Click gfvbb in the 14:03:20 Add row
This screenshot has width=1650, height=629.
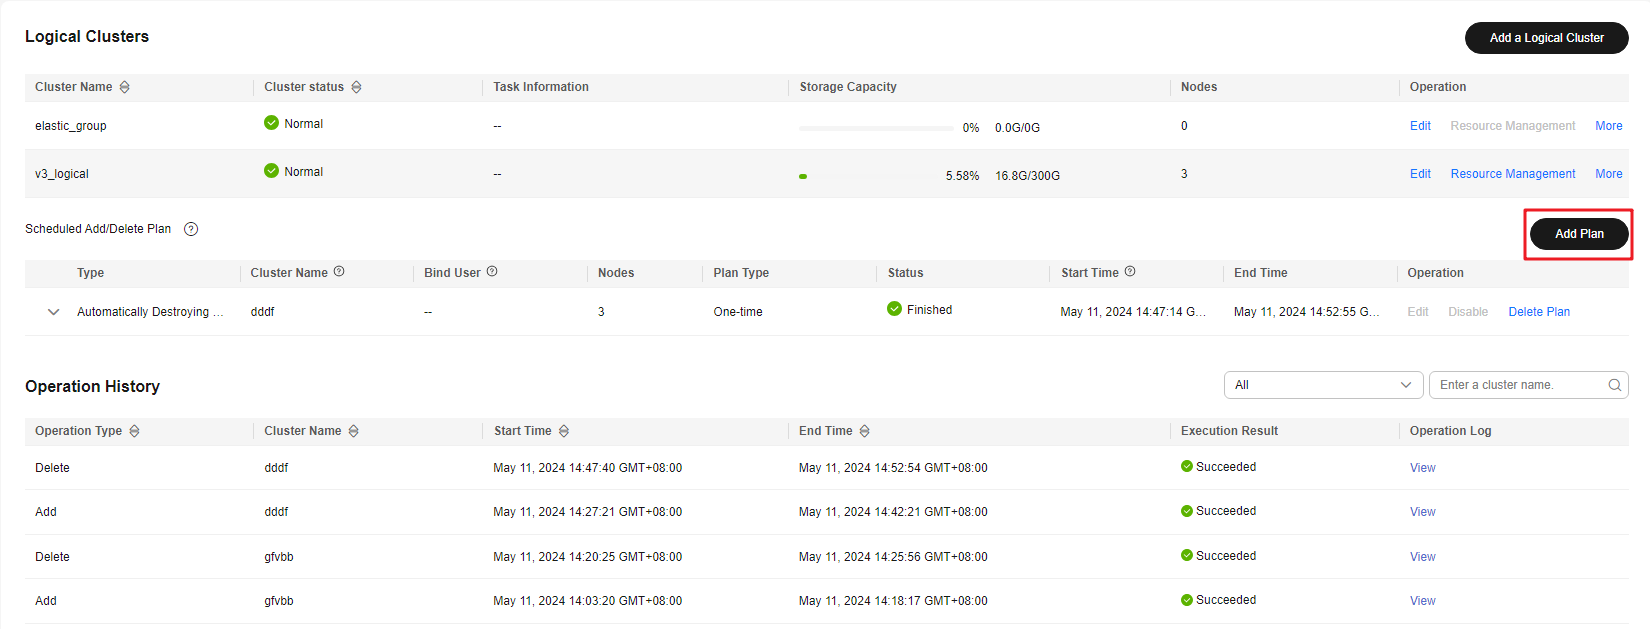click(x=279, y=601)
